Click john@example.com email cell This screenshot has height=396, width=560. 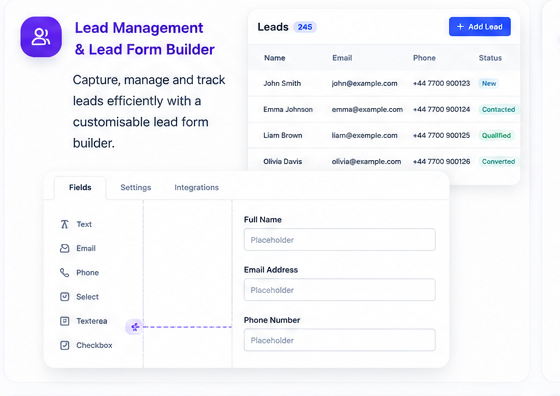coord(364,83)
